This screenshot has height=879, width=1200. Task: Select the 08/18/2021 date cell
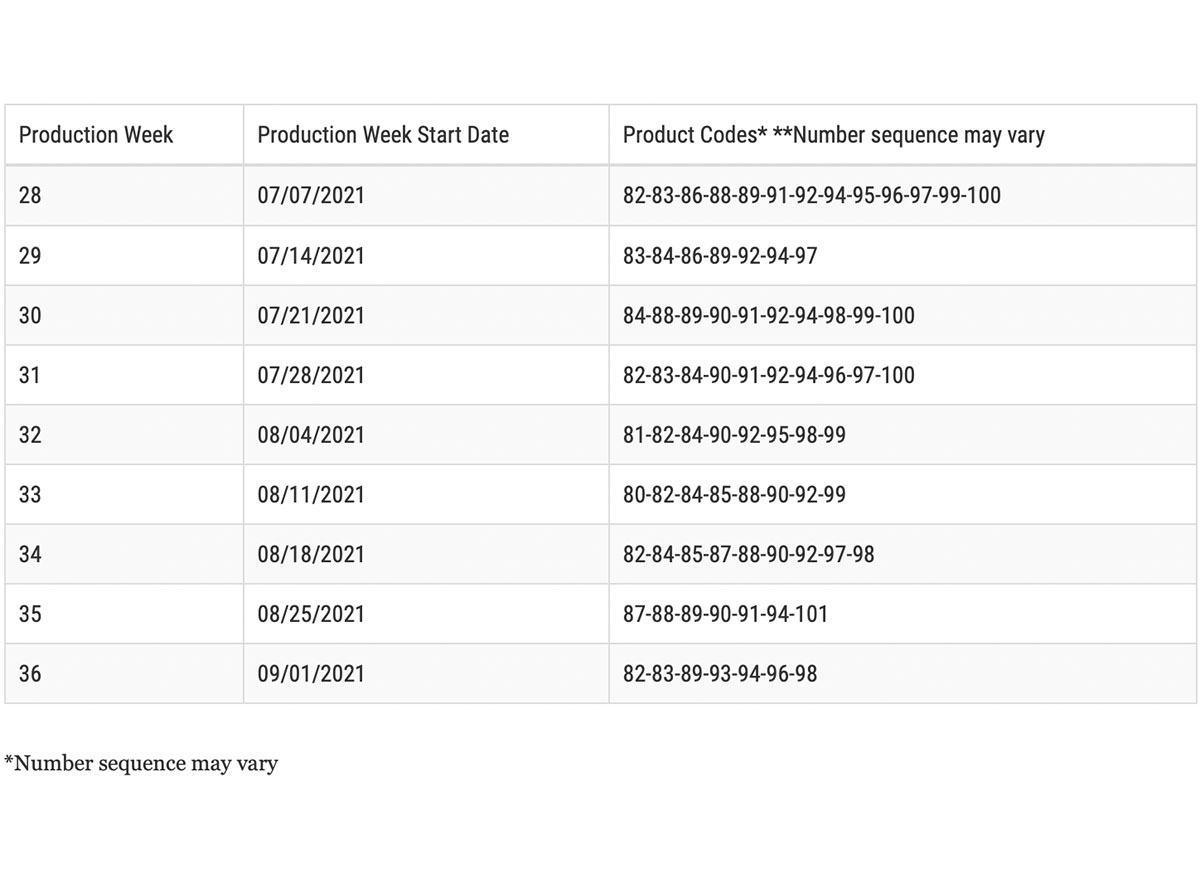[311, 554]
